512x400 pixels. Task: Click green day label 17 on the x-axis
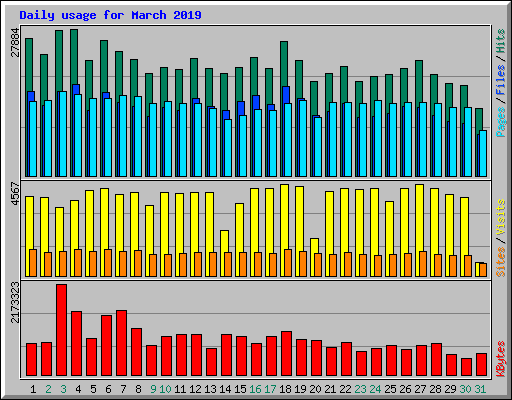tap(270, 389)
